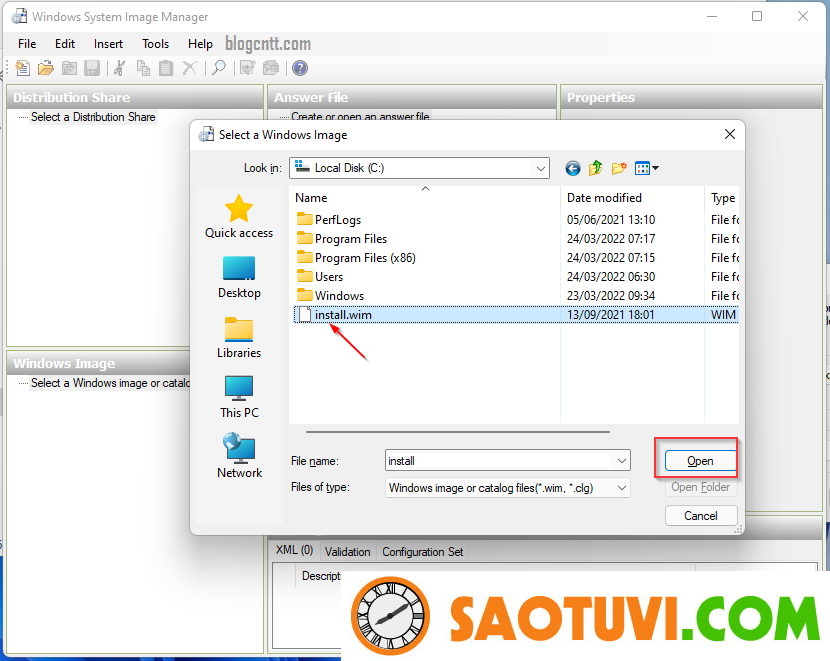Select Quick access in the places bar
Image resolution: width=830 pixels, height=661 pixels.
239,216
